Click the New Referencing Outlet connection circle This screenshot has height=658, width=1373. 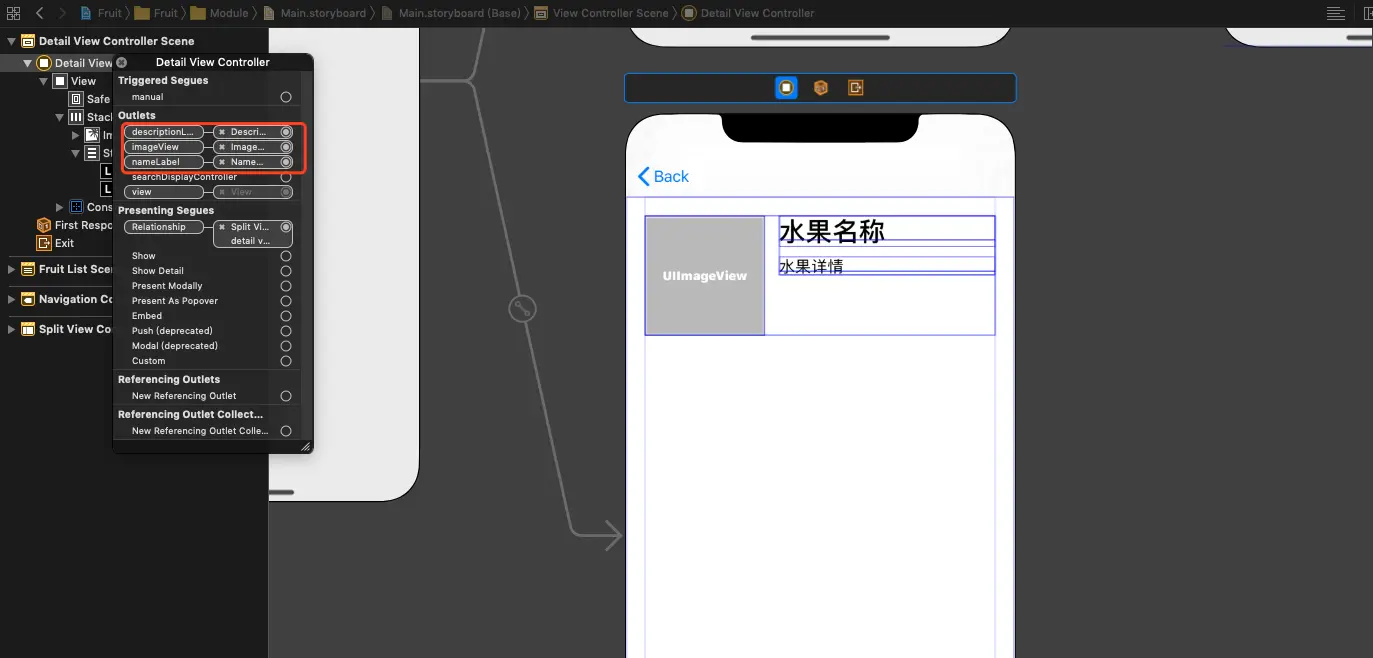[x=287, y=395]
